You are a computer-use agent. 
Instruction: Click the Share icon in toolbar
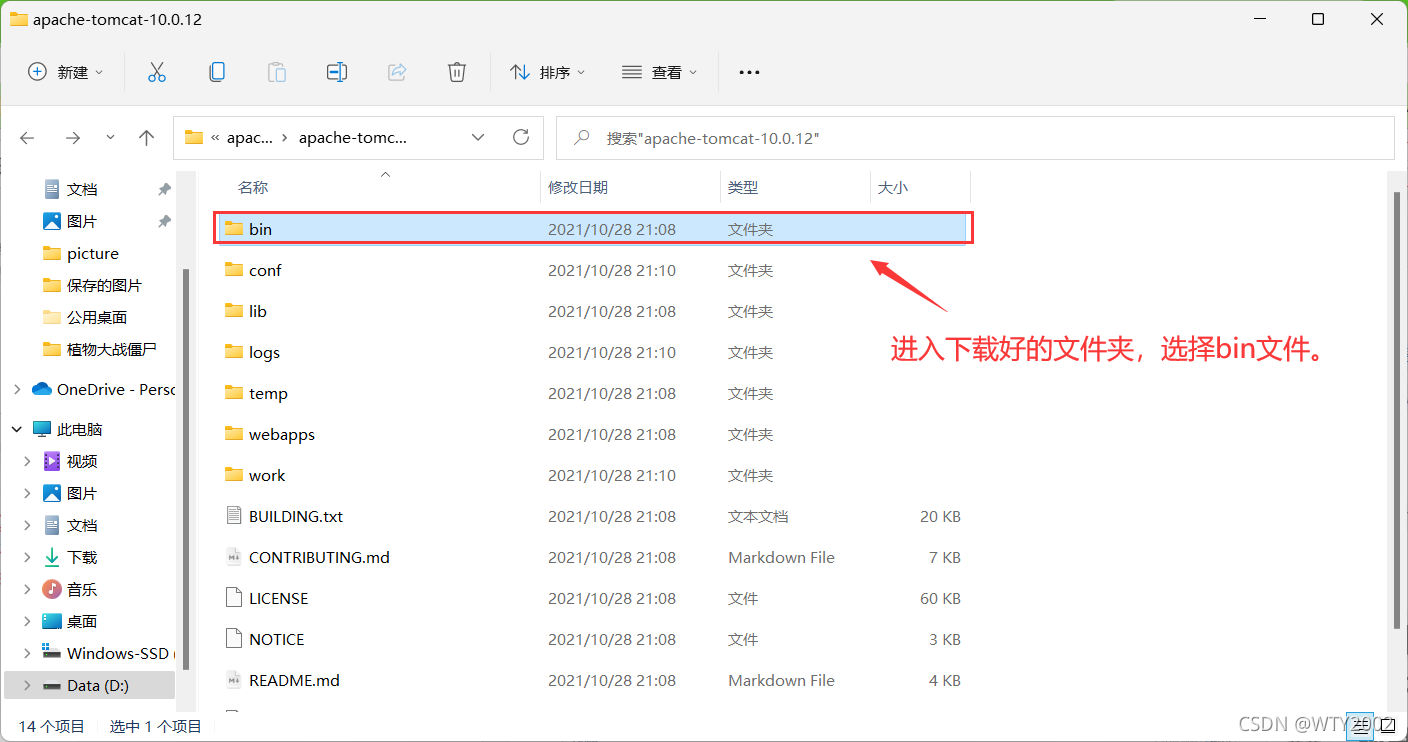(397, 72)
